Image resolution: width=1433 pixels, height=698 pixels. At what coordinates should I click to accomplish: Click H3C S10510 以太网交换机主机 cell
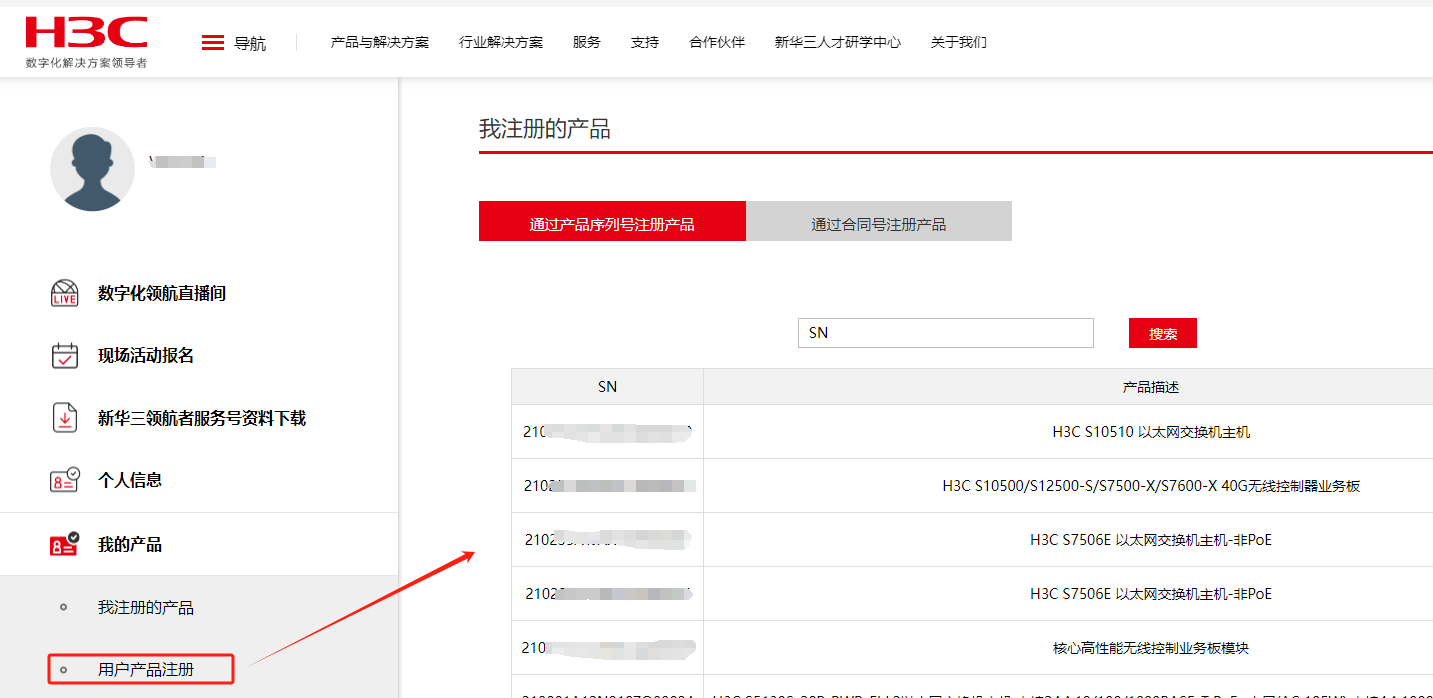click(x=1151, y=432)
